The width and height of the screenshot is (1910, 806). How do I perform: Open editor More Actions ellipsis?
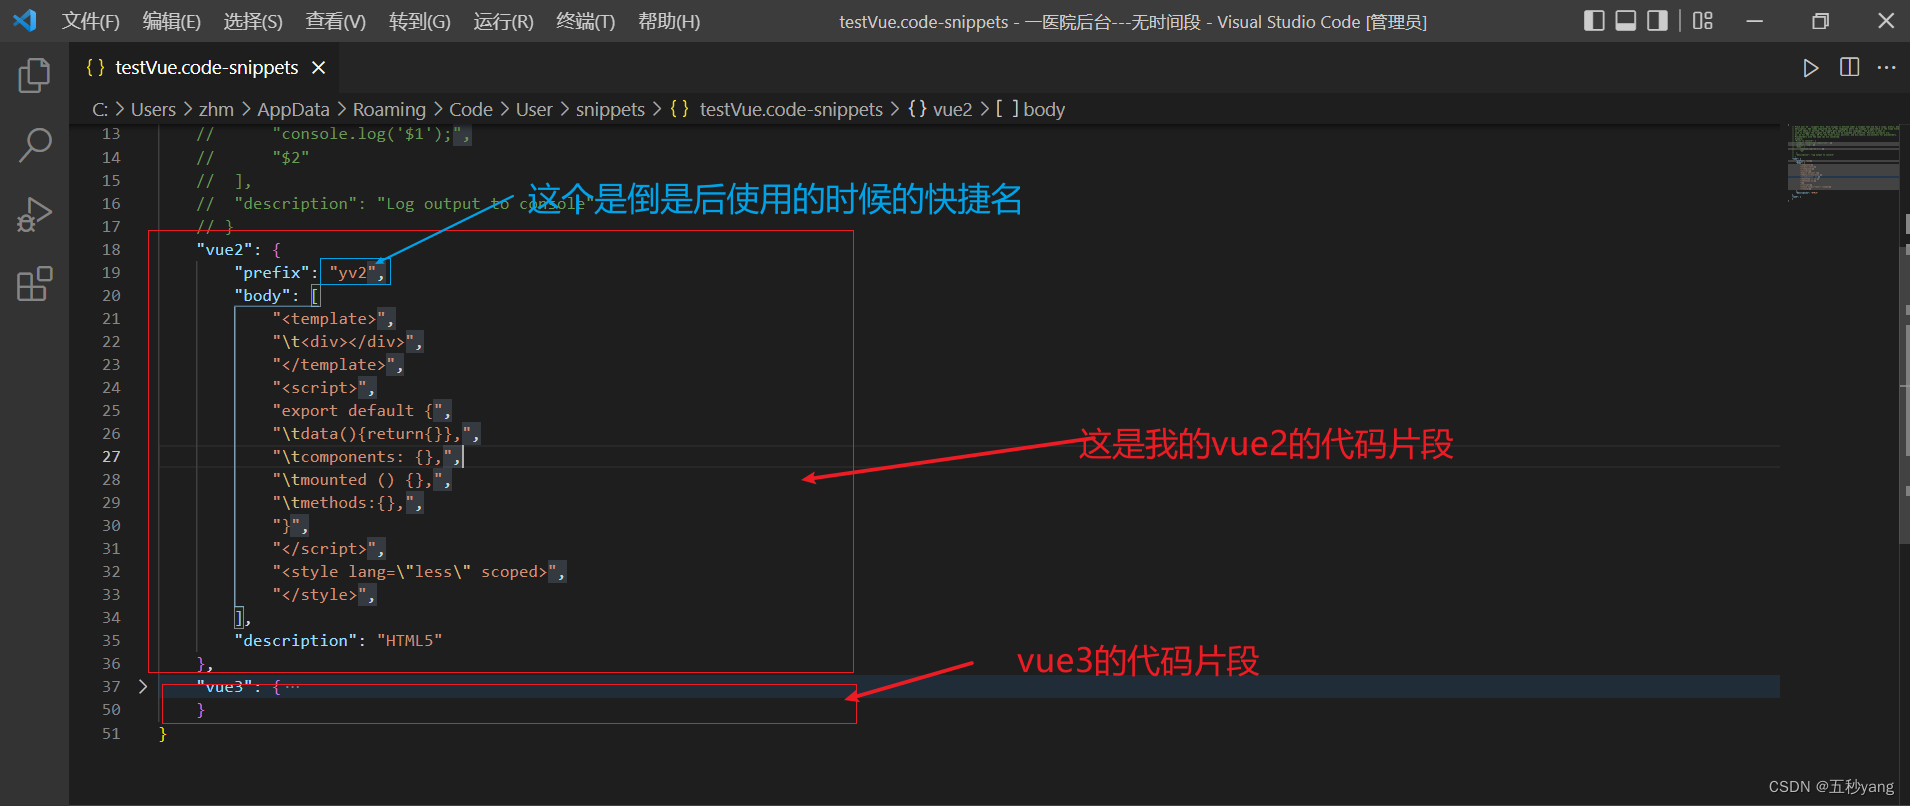(x=1886, y=67)
